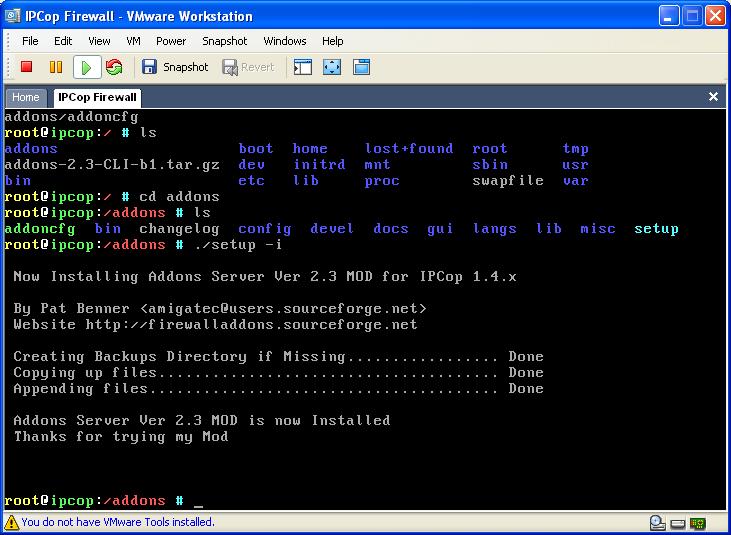The width and height of the screenshot is (731, 535).
Task: Click the 'usr' directory name
Action: point(576,165)
